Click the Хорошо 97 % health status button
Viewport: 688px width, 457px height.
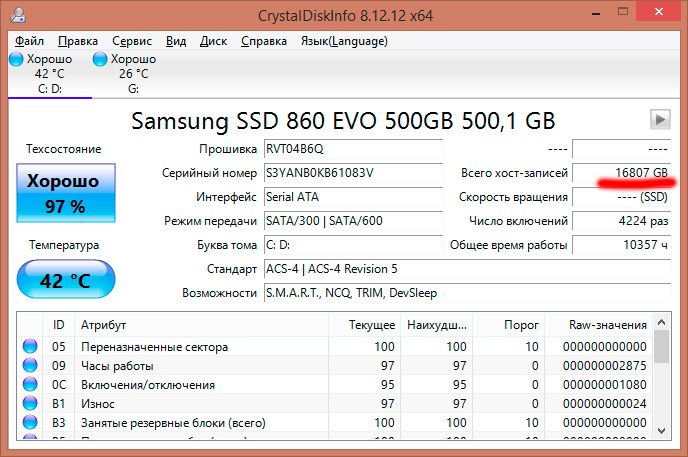coord(66,193)
